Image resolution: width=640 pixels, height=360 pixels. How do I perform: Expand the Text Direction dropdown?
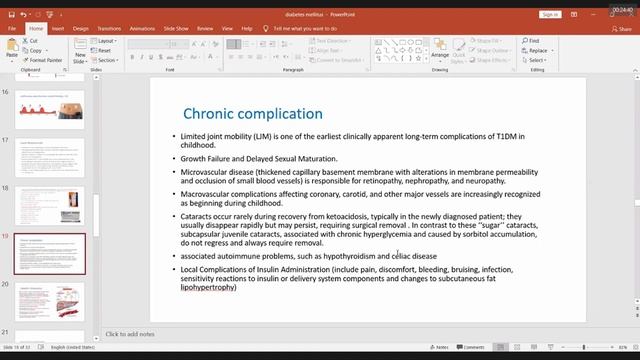click(x=330, y=41)
